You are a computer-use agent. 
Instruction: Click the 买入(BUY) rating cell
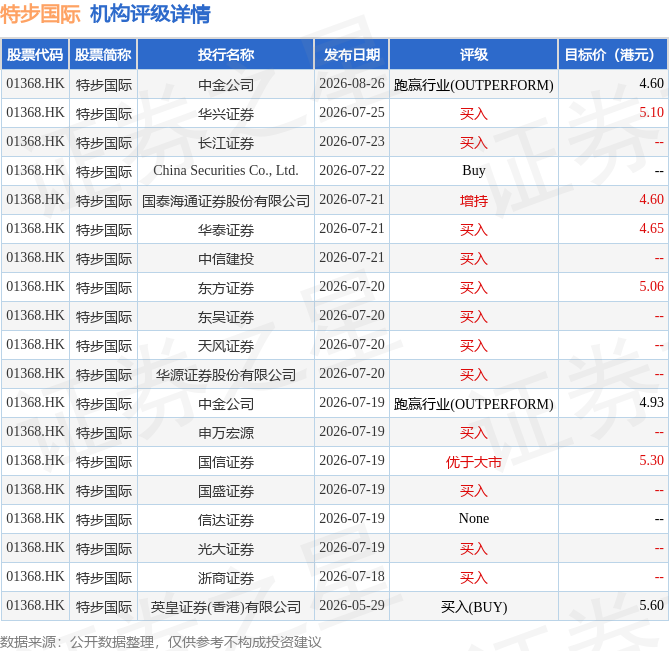click(x=474, y=607)
